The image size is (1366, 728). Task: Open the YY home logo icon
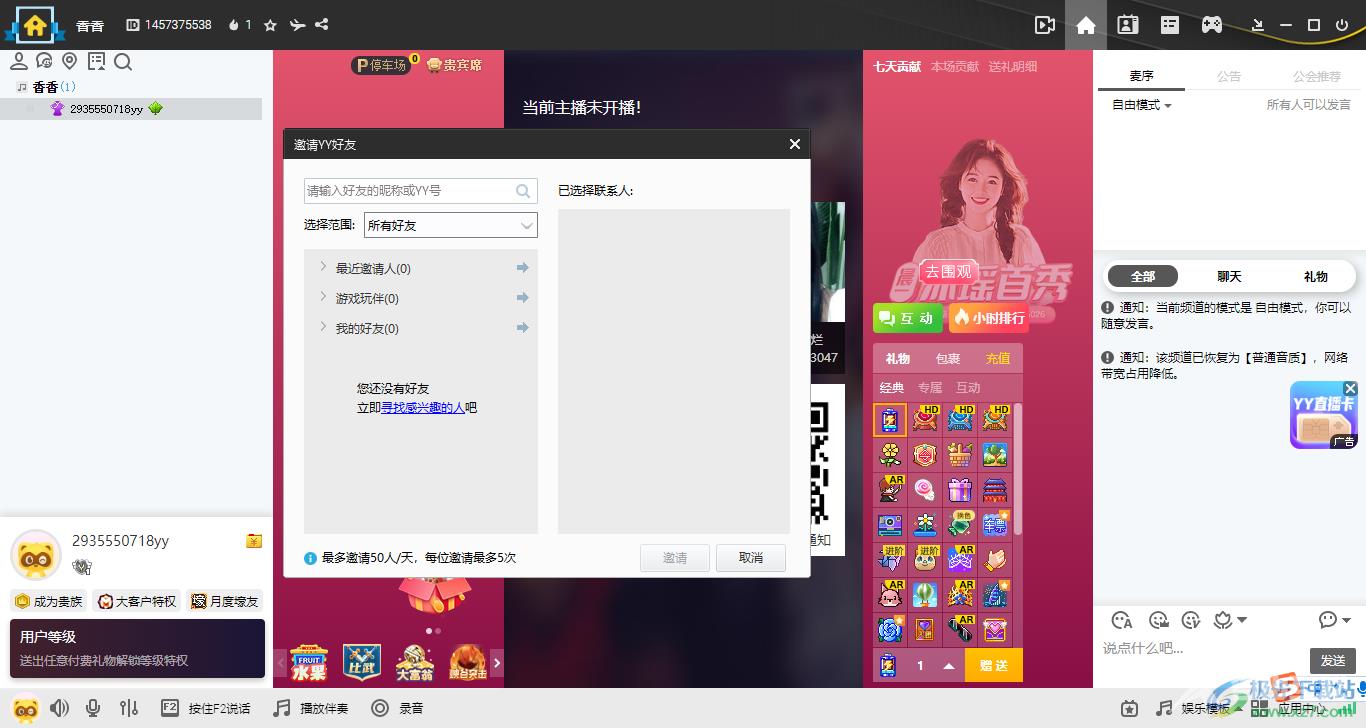(x=35, y=24)
